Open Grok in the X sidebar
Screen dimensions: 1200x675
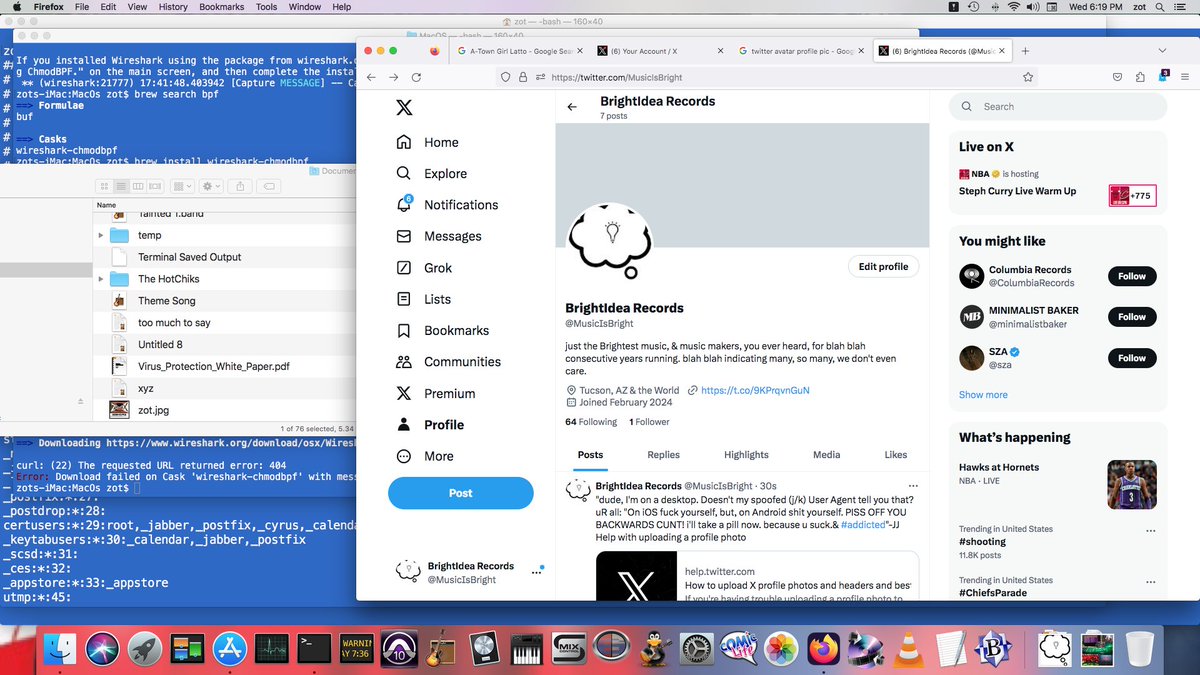pyautogui.click(x=424, y=268)
